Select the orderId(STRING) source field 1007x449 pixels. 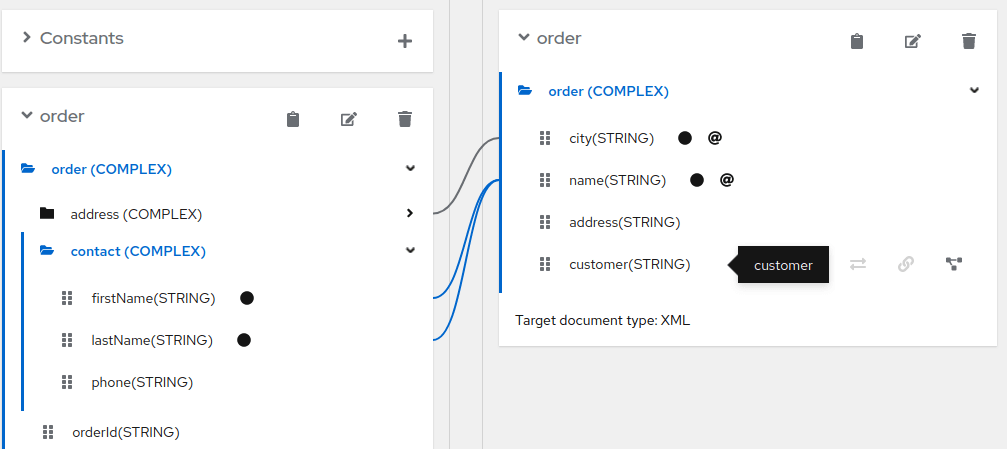(x=126, y=432)
